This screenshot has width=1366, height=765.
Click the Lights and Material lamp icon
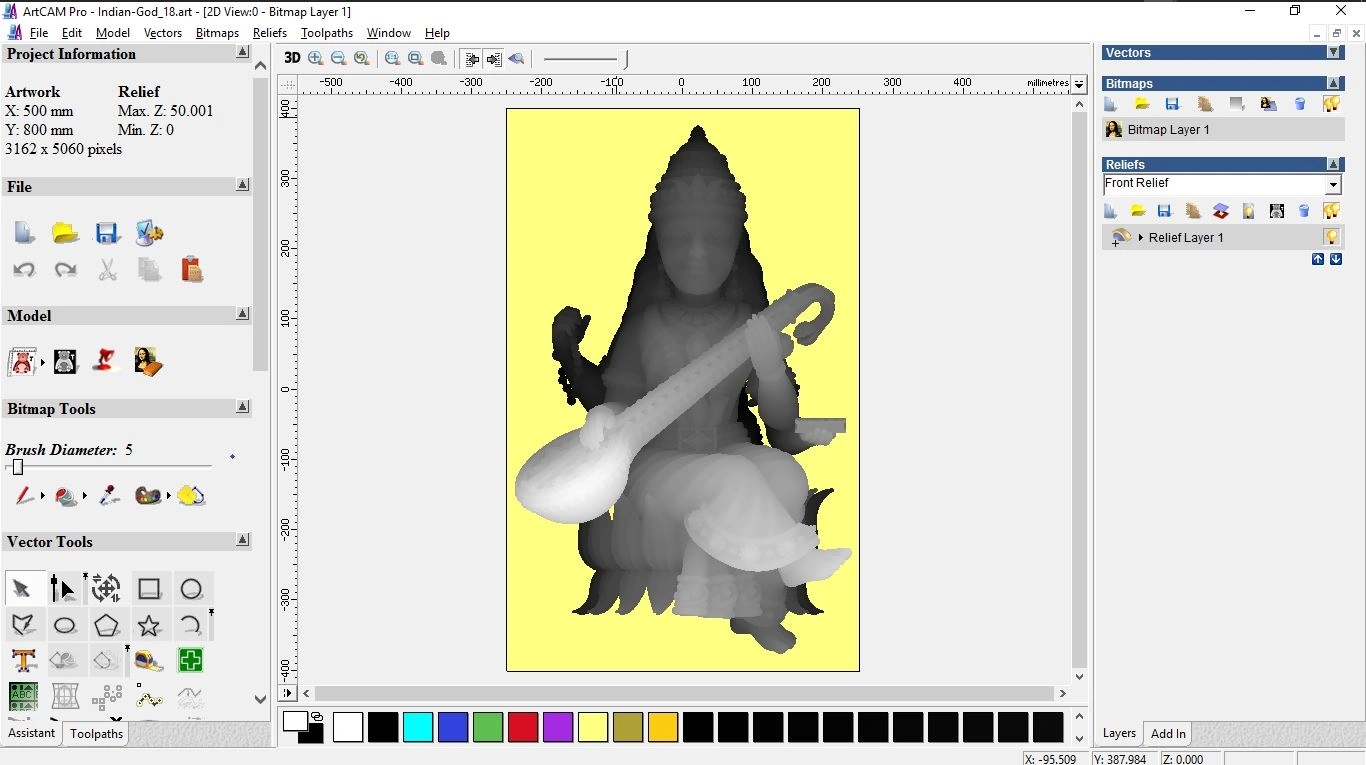coord(107,361)
